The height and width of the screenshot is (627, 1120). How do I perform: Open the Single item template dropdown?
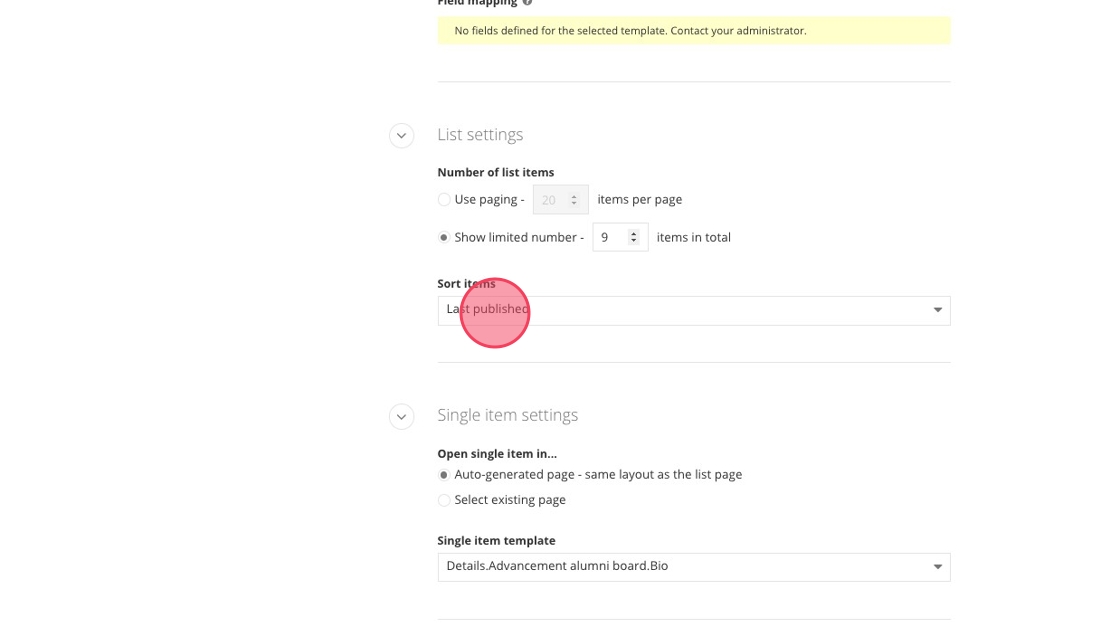pyautogui.click(x=693, y=567)
